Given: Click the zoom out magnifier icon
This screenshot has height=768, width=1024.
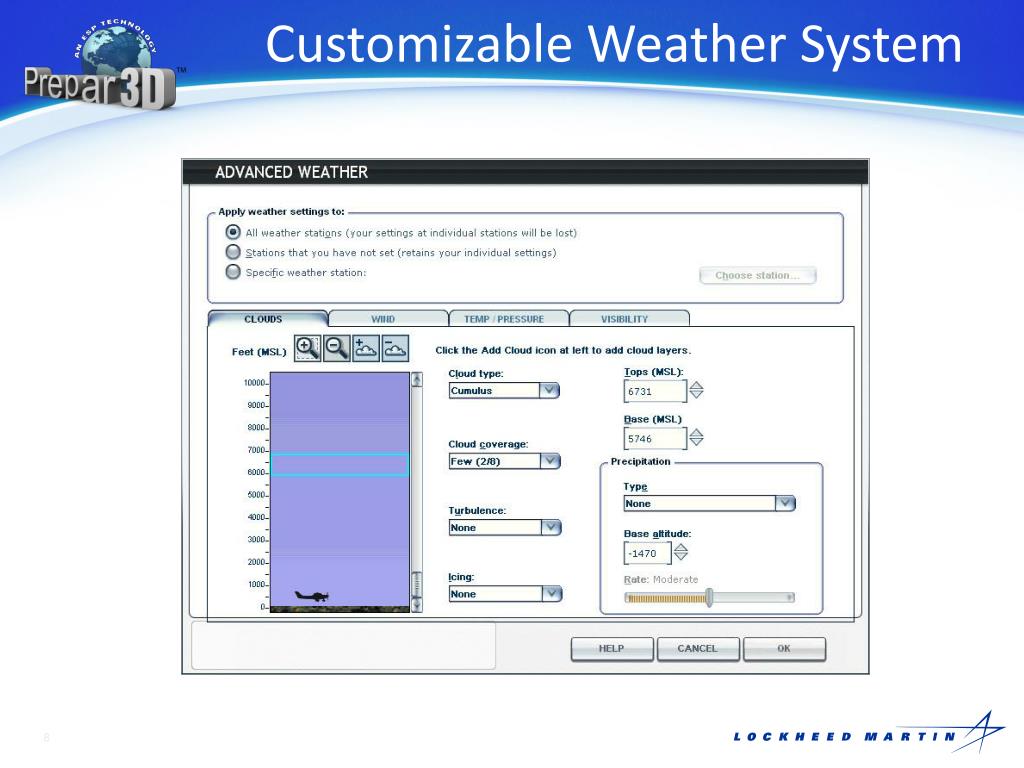Looking at the screenshot, I should click(336, 348).
